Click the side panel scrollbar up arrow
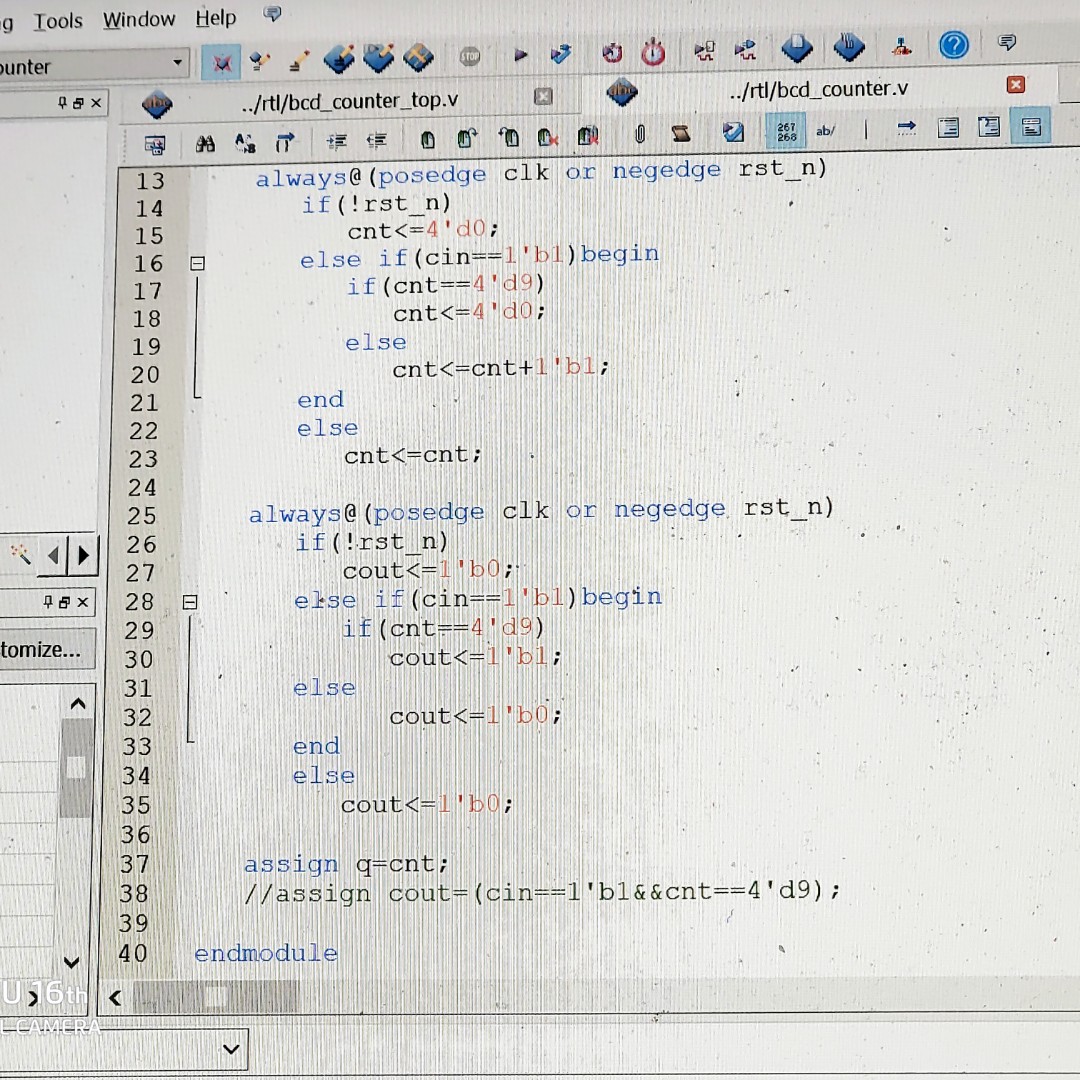 [x=78, y=703]
